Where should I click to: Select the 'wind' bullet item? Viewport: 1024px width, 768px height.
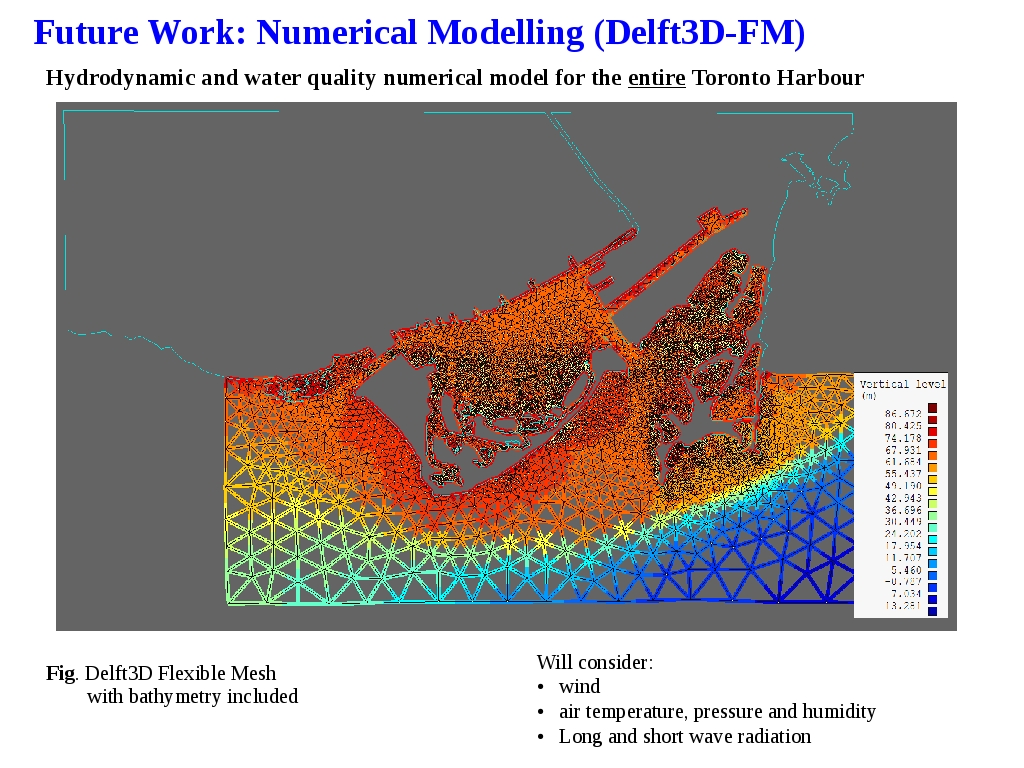579,686
